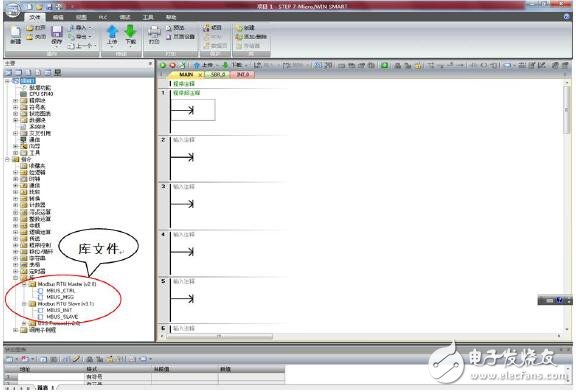Image resolution: width=576 pixels, height=392 pixels.
Task: Click the editor's horizontal scrollbar thumb
Action: tap(220, 336)
